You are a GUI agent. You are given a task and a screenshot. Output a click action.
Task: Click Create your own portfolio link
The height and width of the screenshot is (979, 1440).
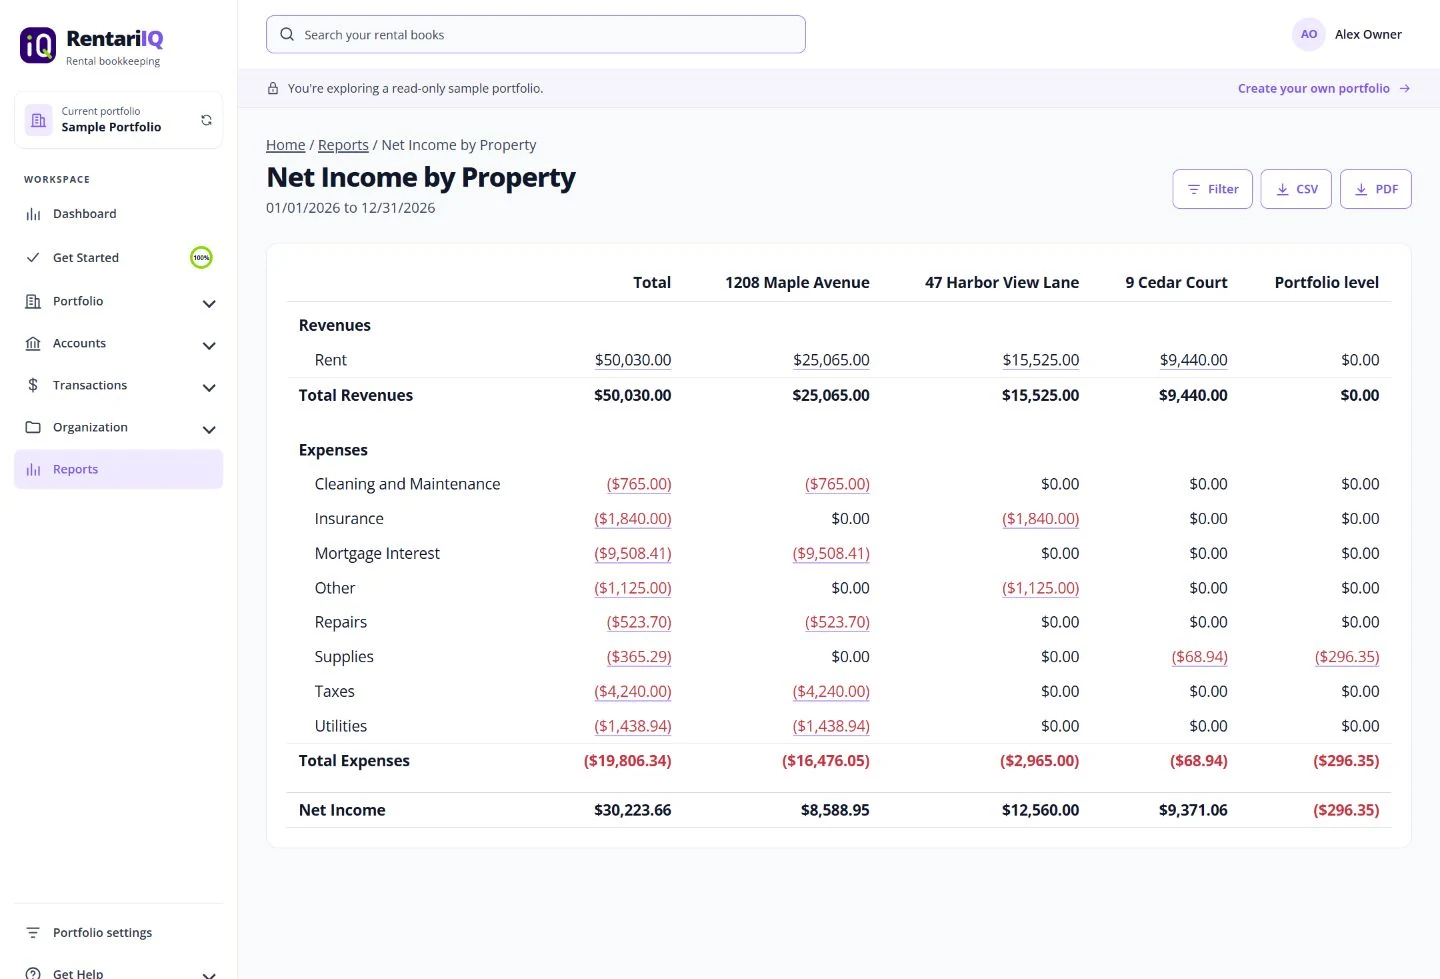pos(1324,88)
